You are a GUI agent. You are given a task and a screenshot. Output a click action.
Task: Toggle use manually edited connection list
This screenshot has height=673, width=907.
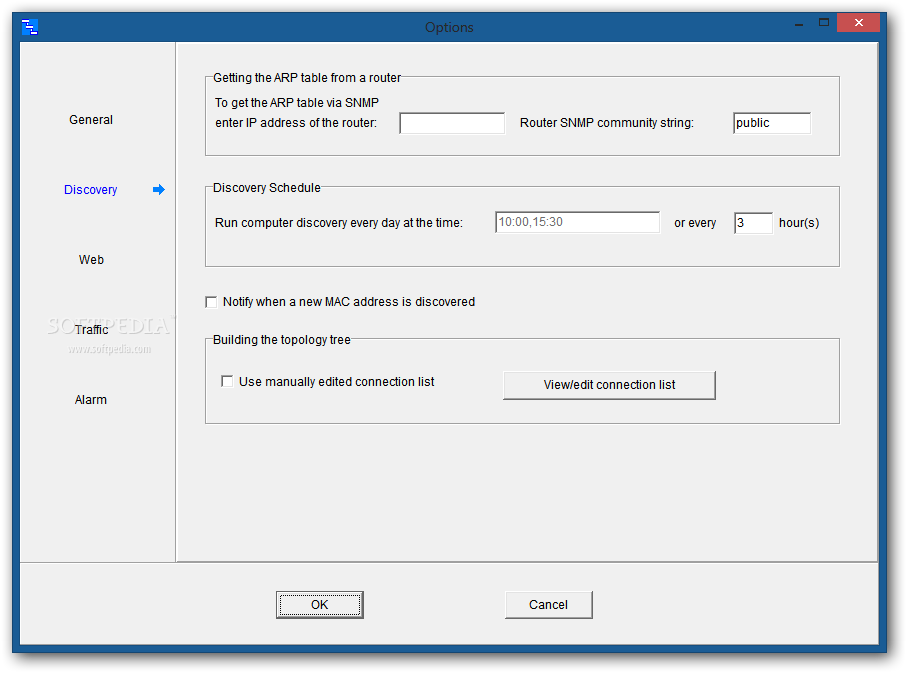(x=227, y=381)
